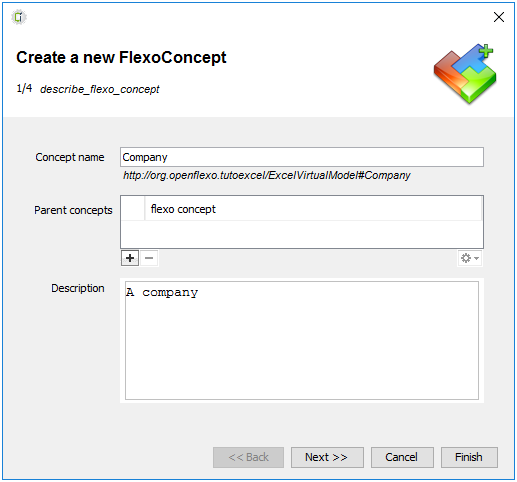Click the 'A company' description text
The height and width of the screenshot is (482, 517).
162,292
